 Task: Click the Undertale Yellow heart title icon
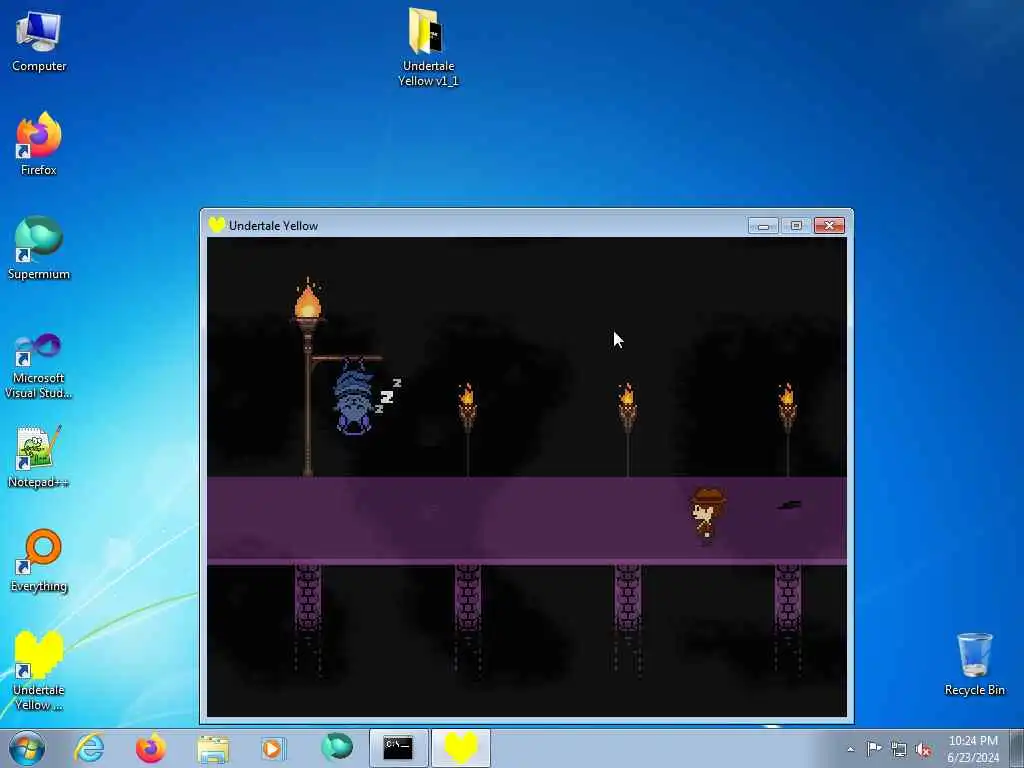[217, 225]
